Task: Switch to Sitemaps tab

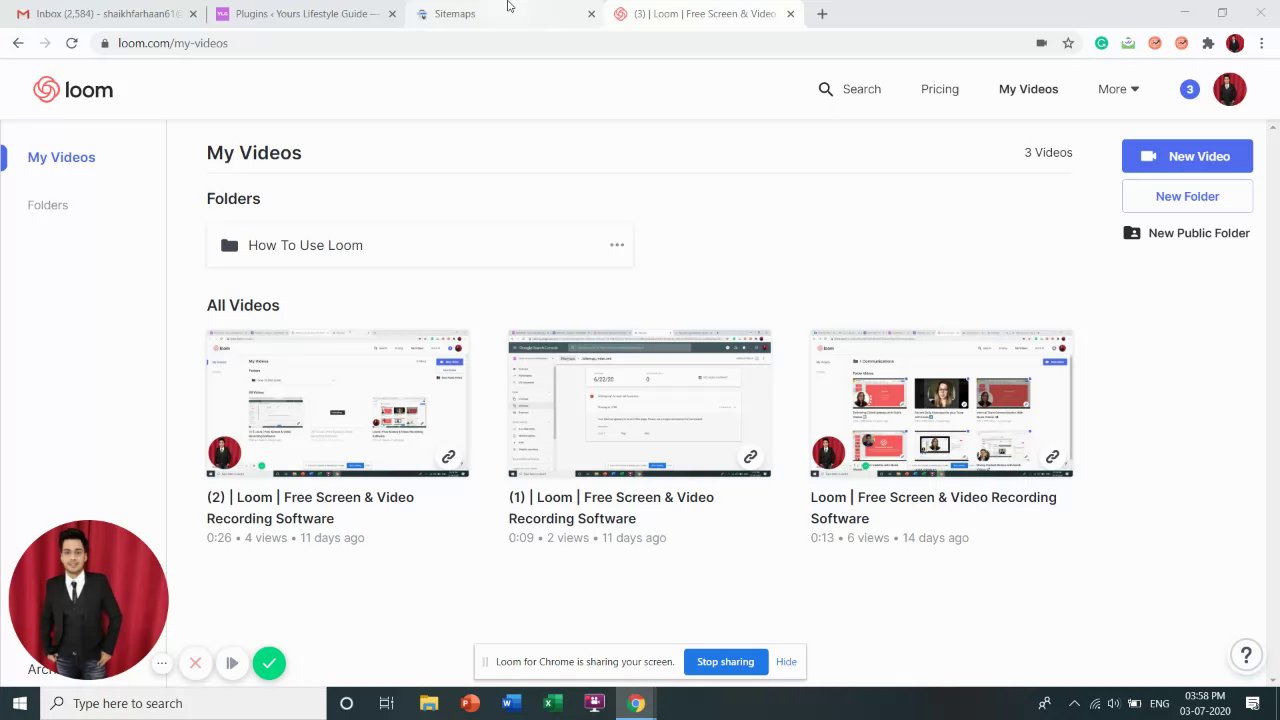Action: 505,14
